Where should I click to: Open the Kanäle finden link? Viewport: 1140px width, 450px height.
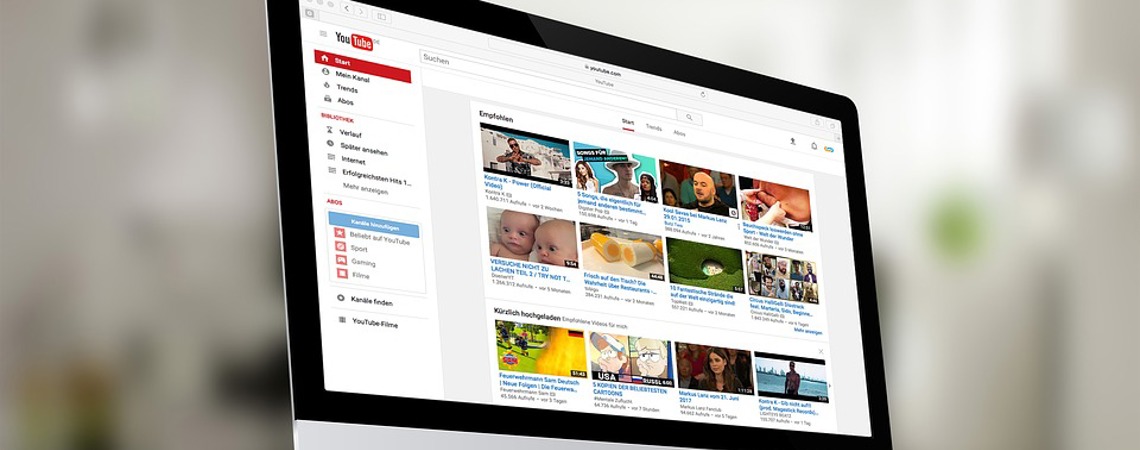[x=370, y=301]
